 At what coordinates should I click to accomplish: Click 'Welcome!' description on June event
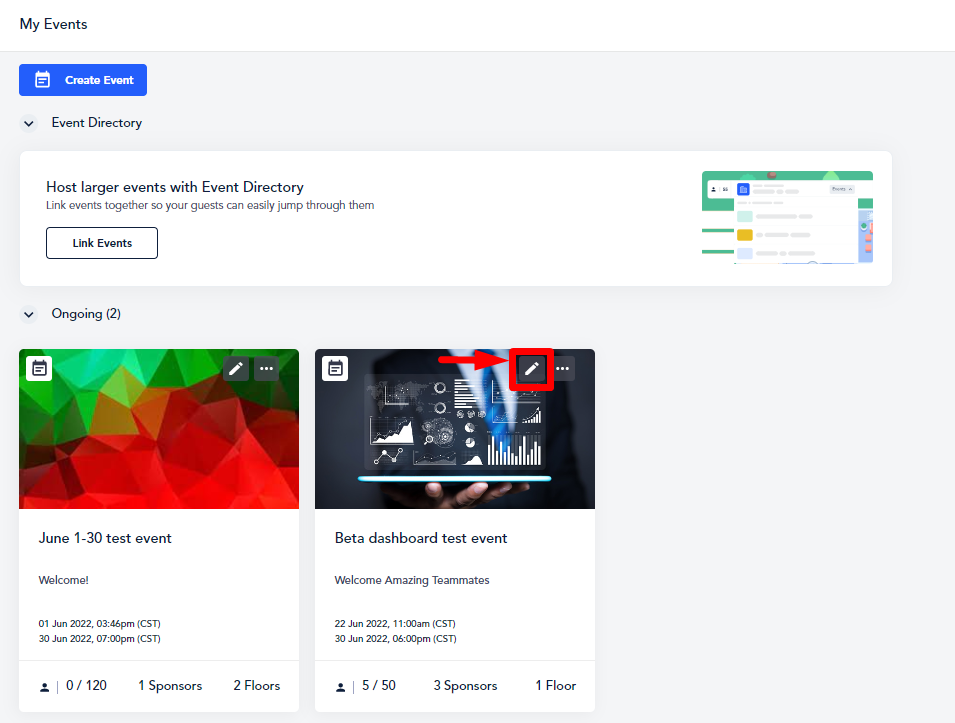(63, 580)
